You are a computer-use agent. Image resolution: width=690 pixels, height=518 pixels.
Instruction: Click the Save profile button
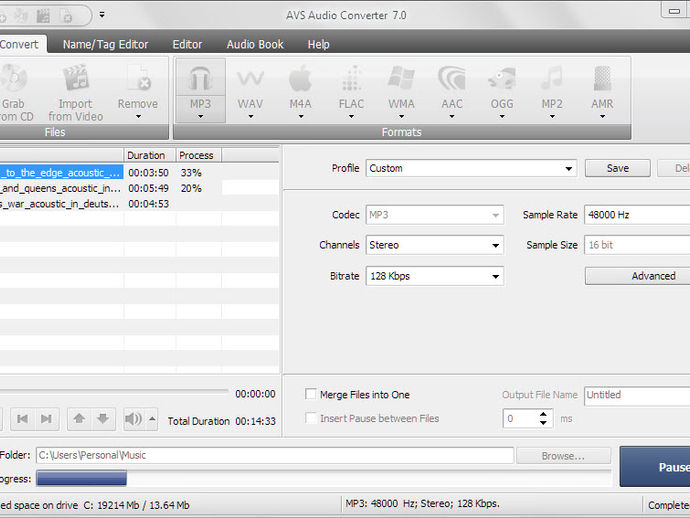point(617,168)
